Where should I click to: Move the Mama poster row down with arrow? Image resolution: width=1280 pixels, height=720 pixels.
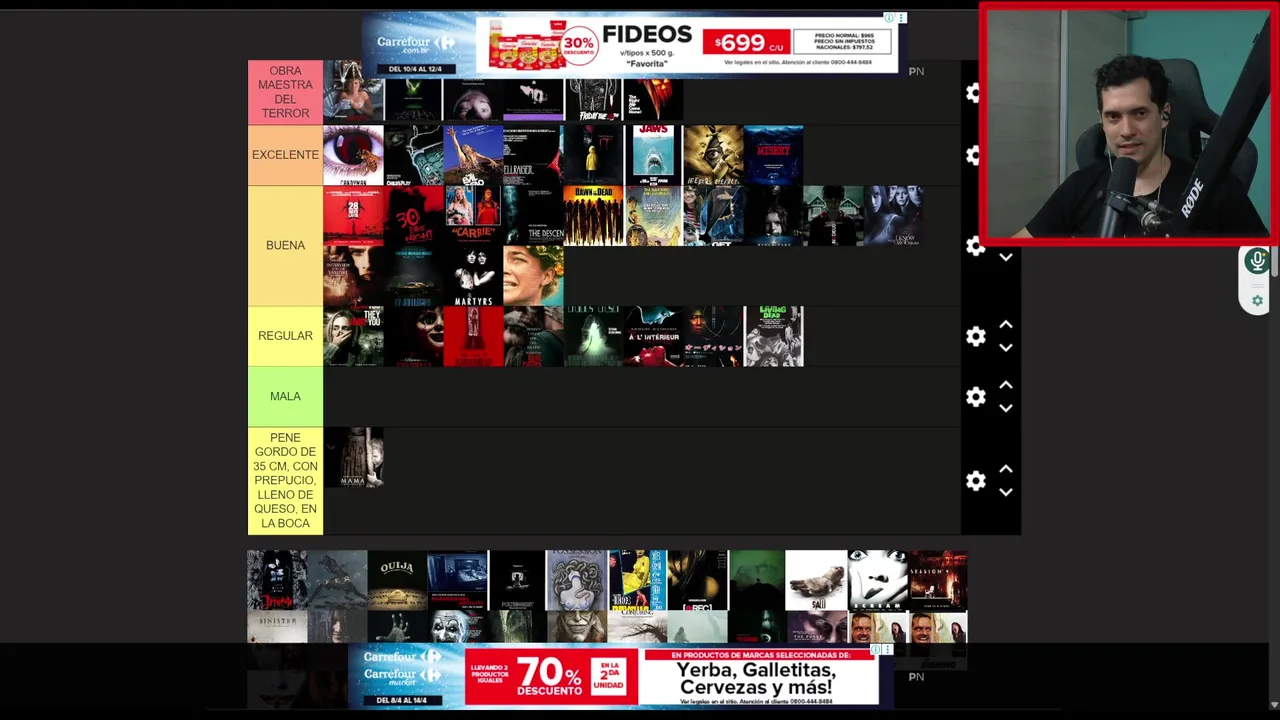pos(1006,492)
